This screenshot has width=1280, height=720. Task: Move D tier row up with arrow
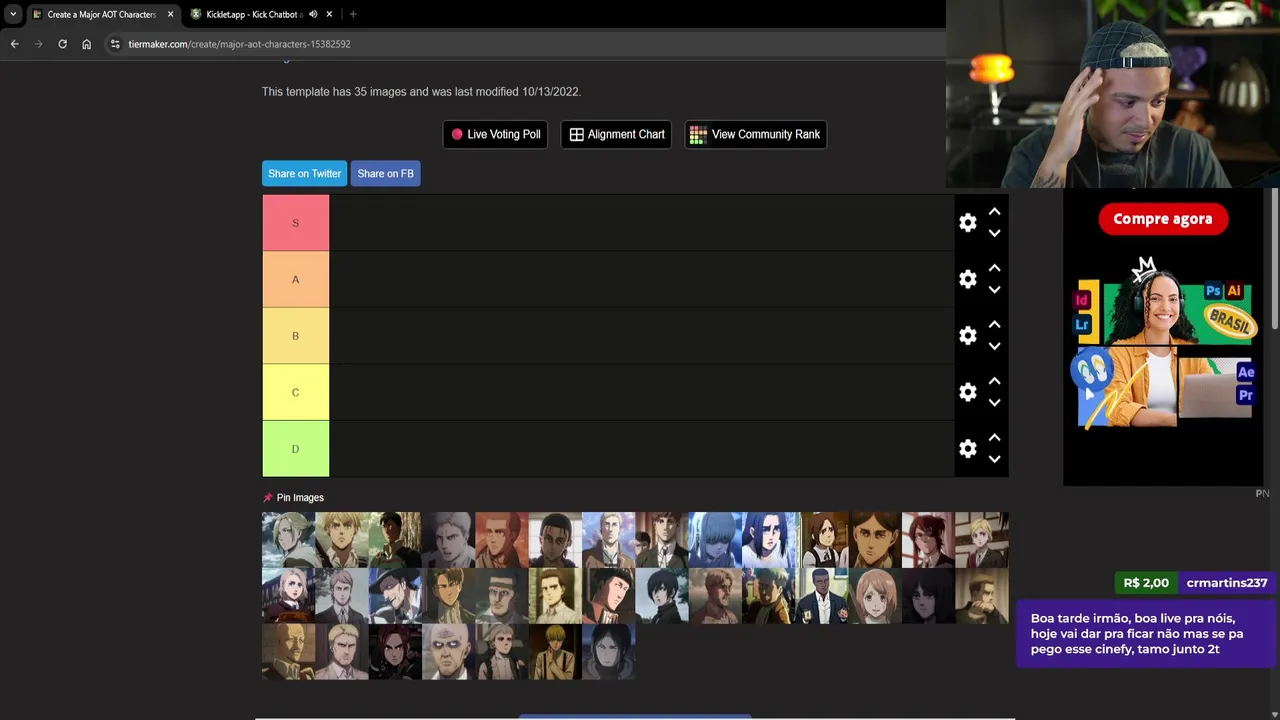point(994,438)
